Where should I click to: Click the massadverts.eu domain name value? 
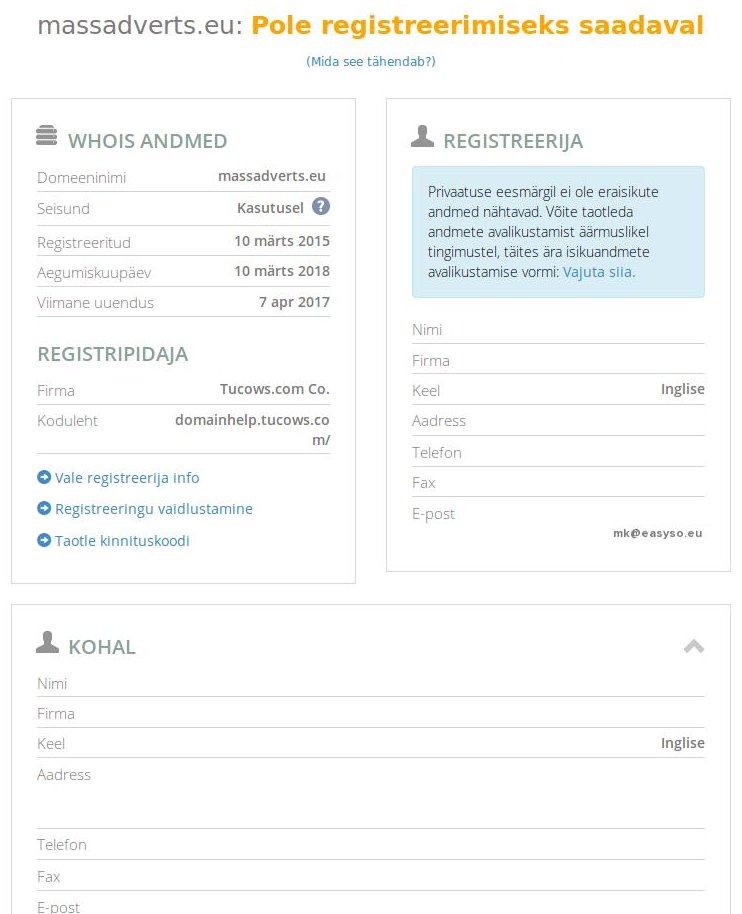coord(272,176)
